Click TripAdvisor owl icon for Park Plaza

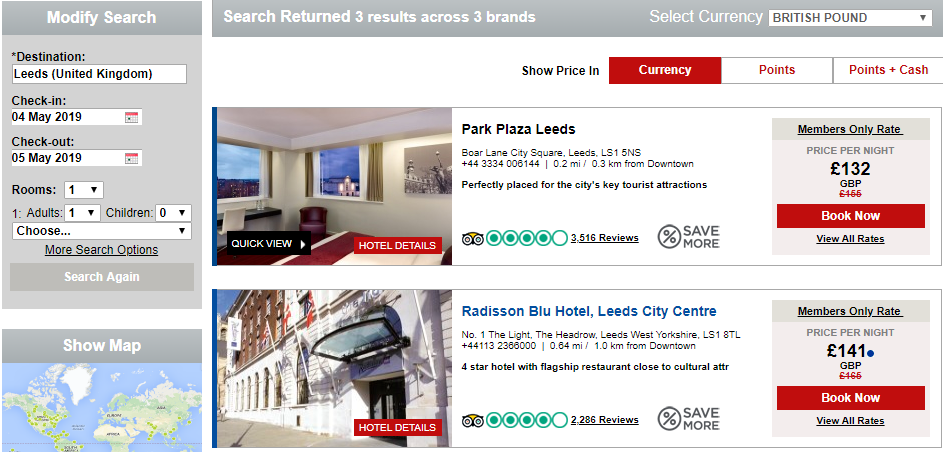point(473,239)
